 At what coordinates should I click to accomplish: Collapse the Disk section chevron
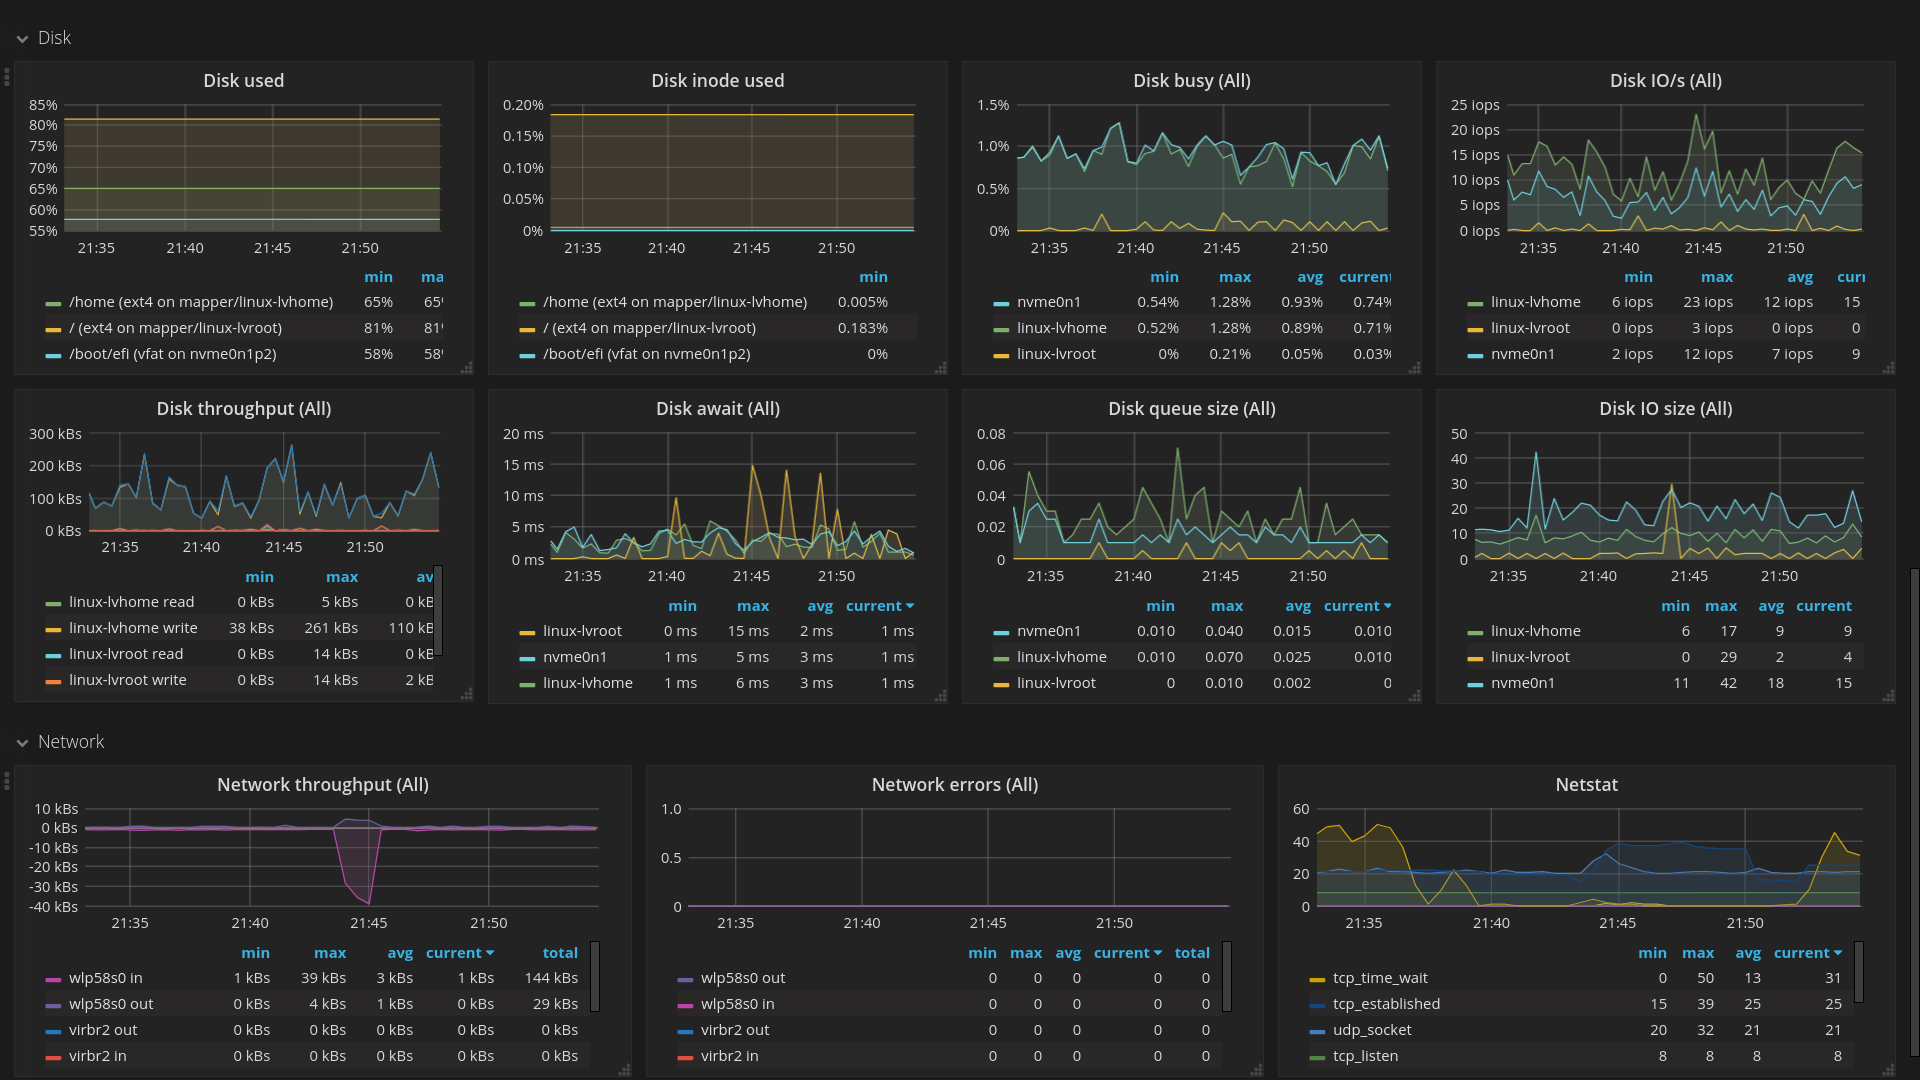[22, 39]
